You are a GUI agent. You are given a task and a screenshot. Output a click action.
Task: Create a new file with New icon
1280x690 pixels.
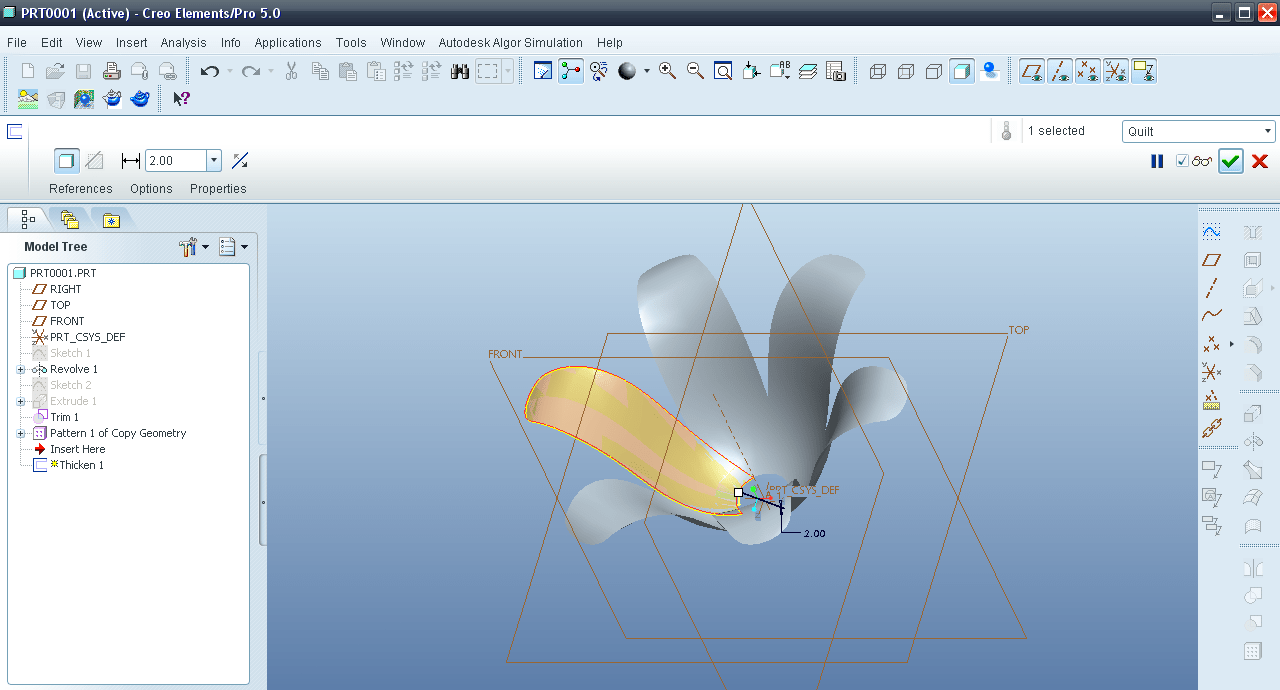(28, 71)
